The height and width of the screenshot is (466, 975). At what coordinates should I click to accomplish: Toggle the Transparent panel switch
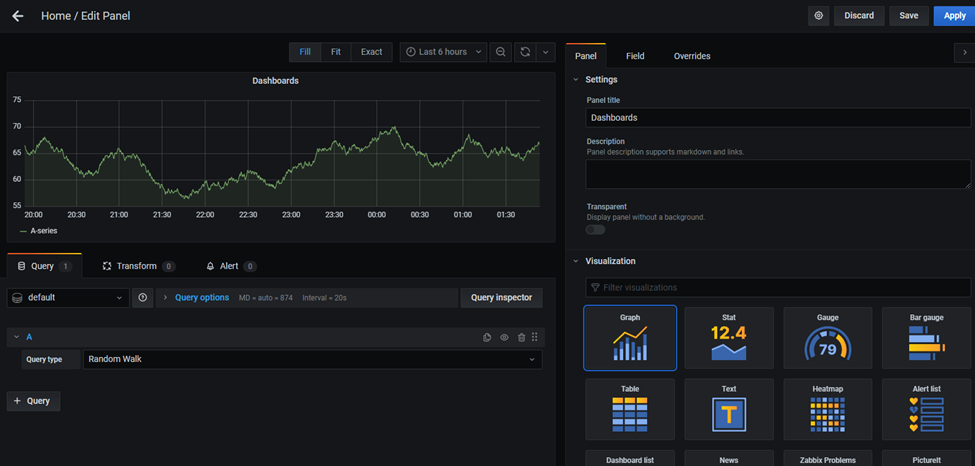pyautogui.click(x=596, y=230)
